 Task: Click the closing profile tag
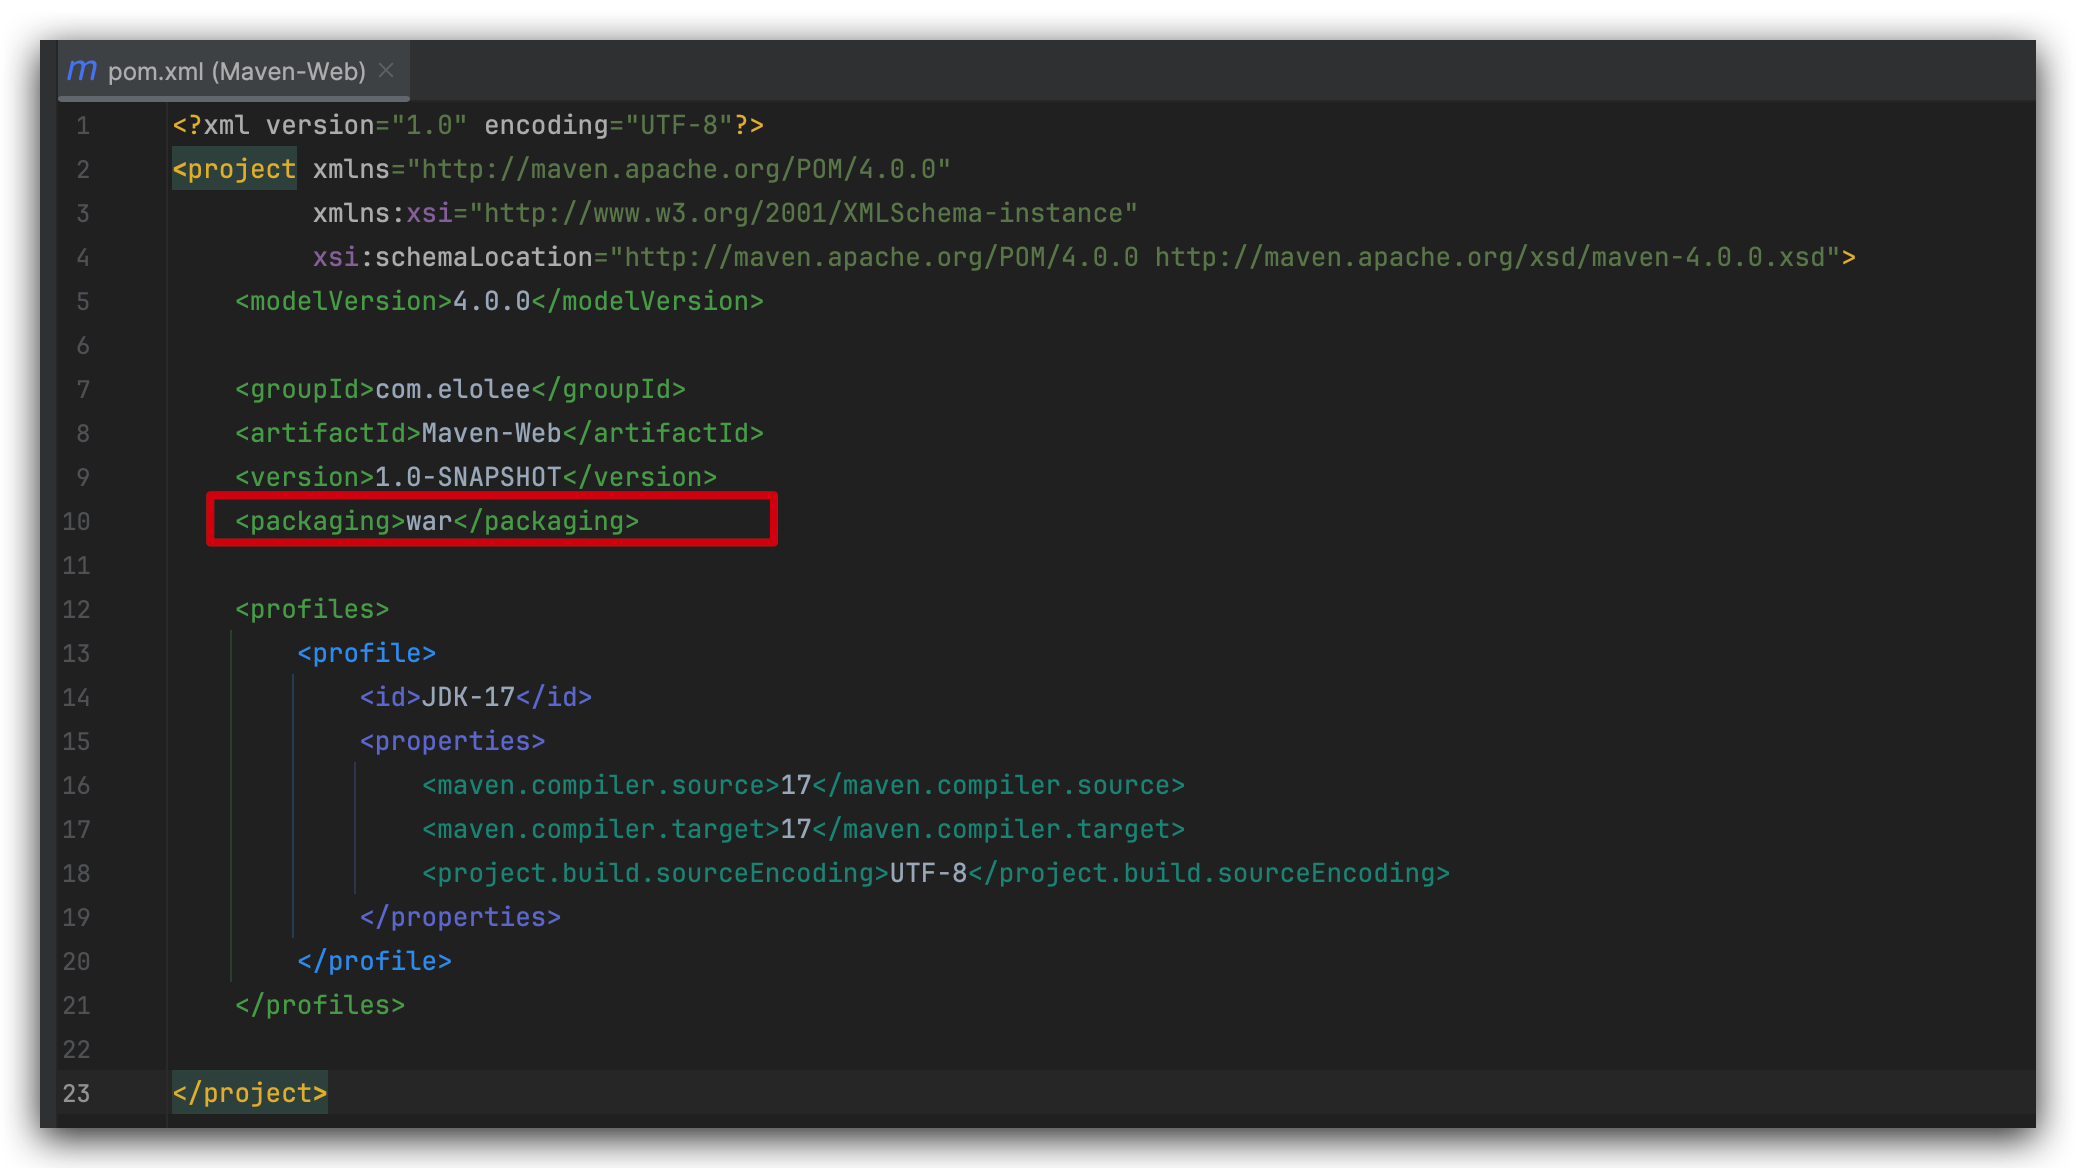(x=374, y=962)
